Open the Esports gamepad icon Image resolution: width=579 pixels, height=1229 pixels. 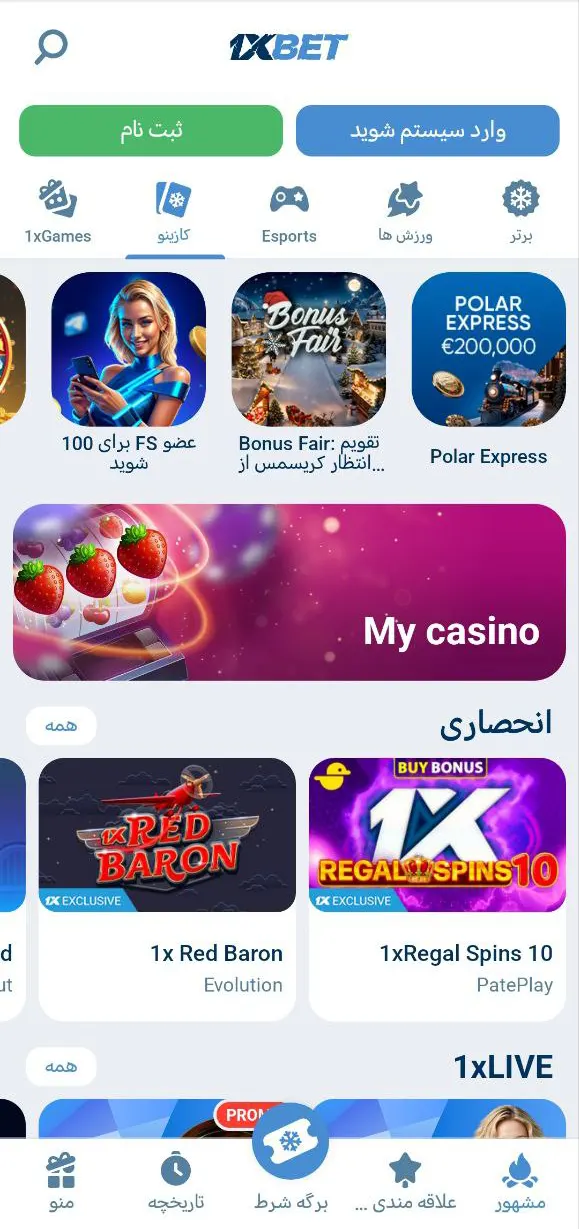[x=289, y=199]
